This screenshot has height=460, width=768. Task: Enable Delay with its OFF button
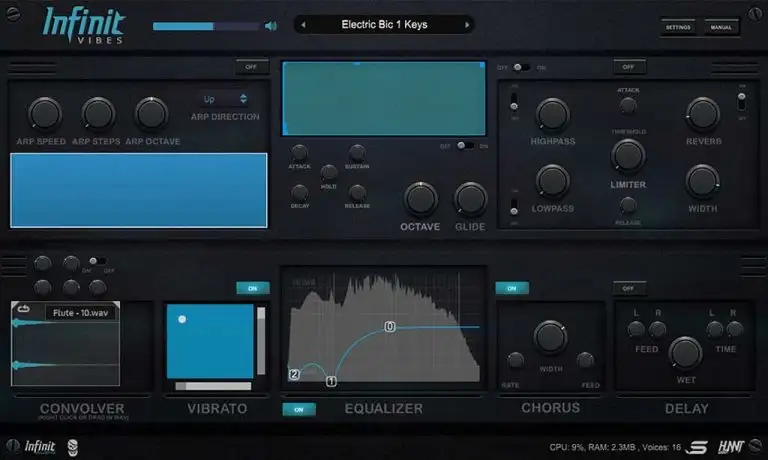pos(629,288)
